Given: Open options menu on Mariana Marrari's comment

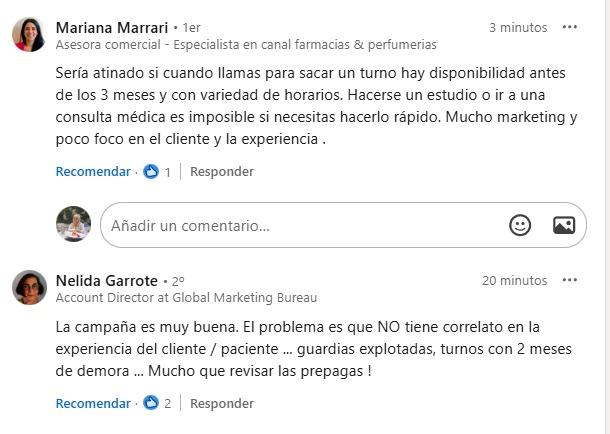Looking at the screenshot, I should tap(570, 27).
